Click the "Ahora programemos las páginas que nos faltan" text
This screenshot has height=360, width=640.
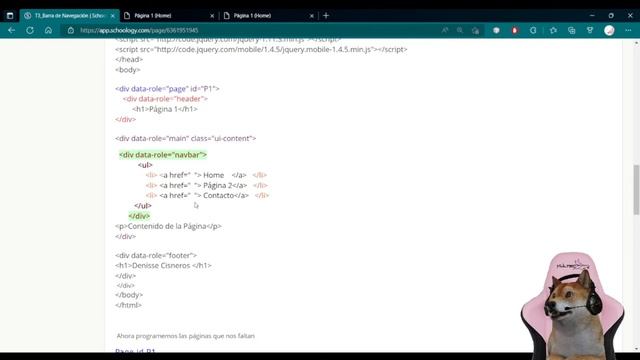(186, 336)
